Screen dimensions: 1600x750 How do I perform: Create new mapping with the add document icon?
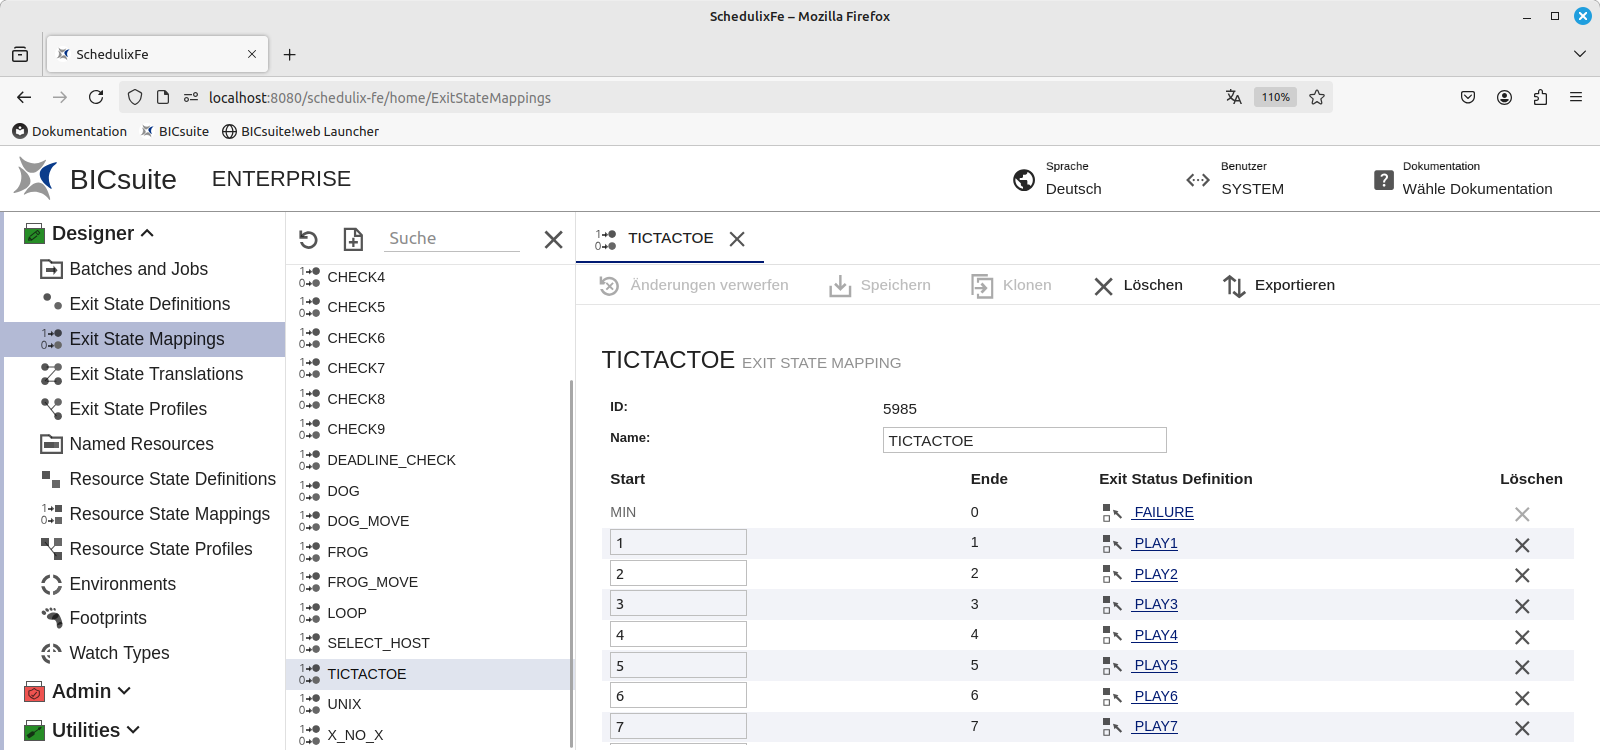point(353,239)
